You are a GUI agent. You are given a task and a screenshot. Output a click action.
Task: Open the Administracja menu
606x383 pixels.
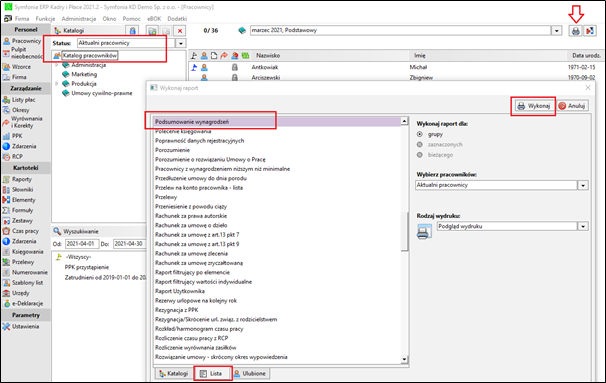[x=79, y=19]
